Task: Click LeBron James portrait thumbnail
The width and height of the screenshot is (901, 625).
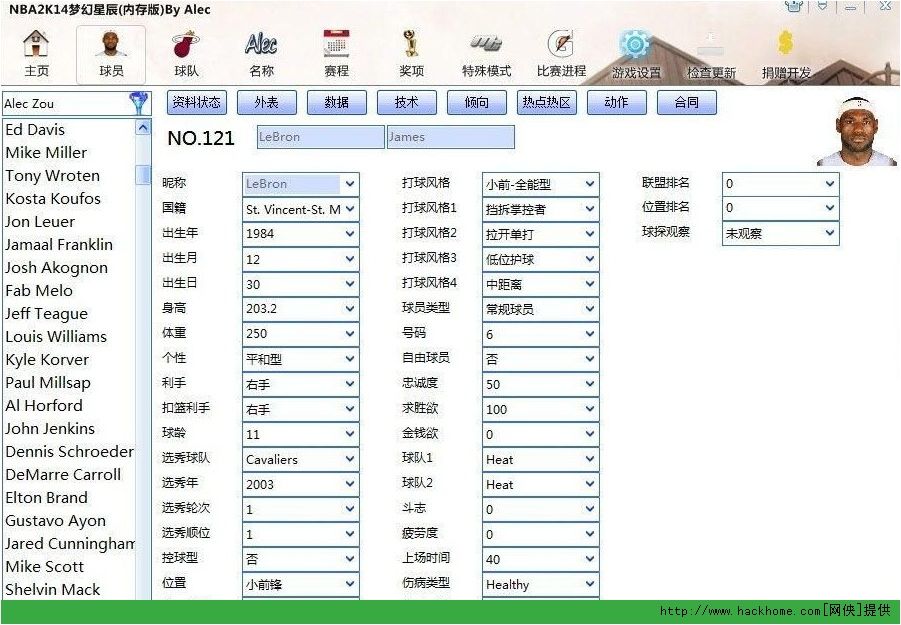Action: [857, 131]
